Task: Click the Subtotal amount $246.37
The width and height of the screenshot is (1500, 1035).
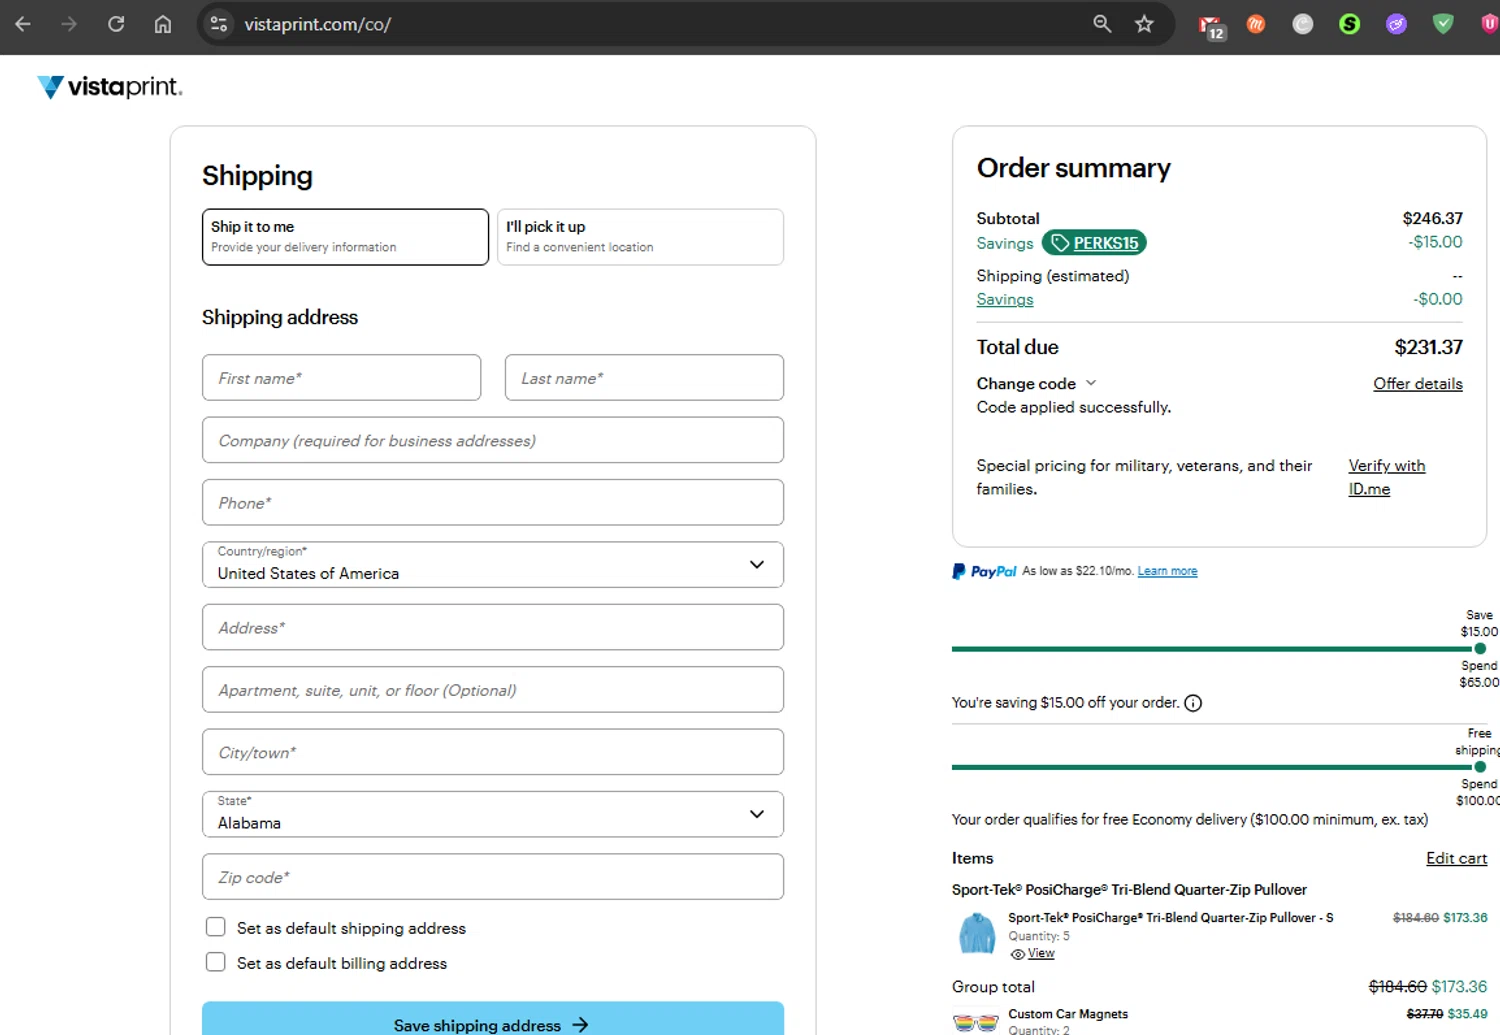Action: 1432,218
